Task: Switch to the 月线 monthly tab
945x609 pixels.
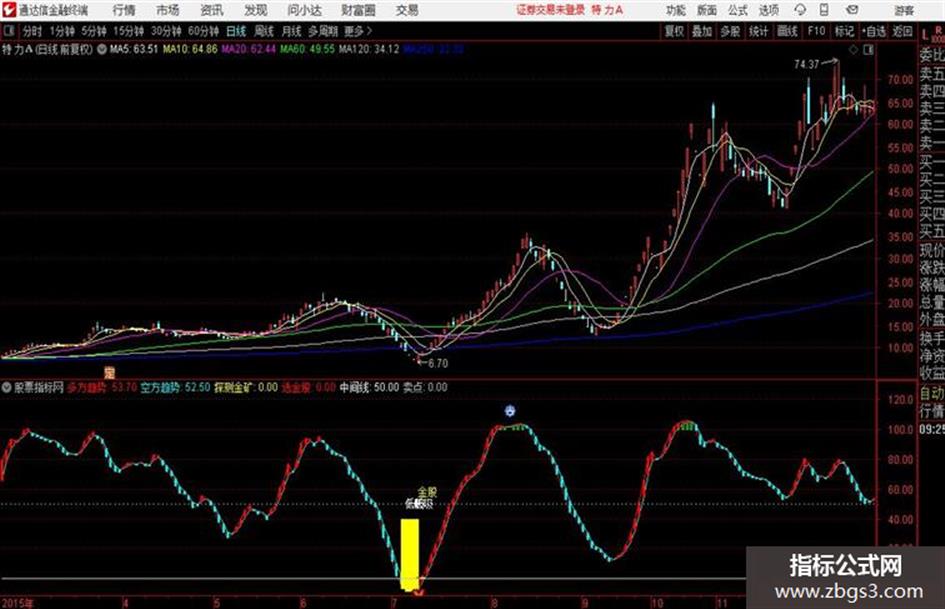Action: click(x=292, y=31)
